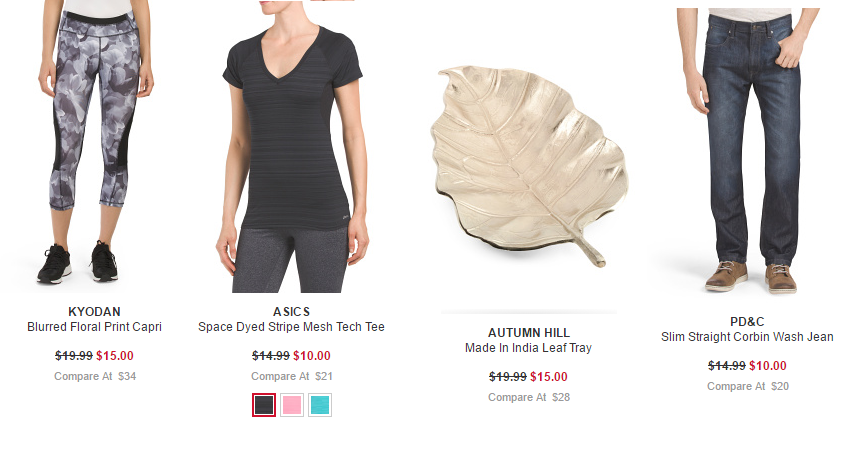Click the $15.00 sale price for Kyodan capri
Image resolution: width=858 pixels, height=450 pixels.
[x=115, y=356]
